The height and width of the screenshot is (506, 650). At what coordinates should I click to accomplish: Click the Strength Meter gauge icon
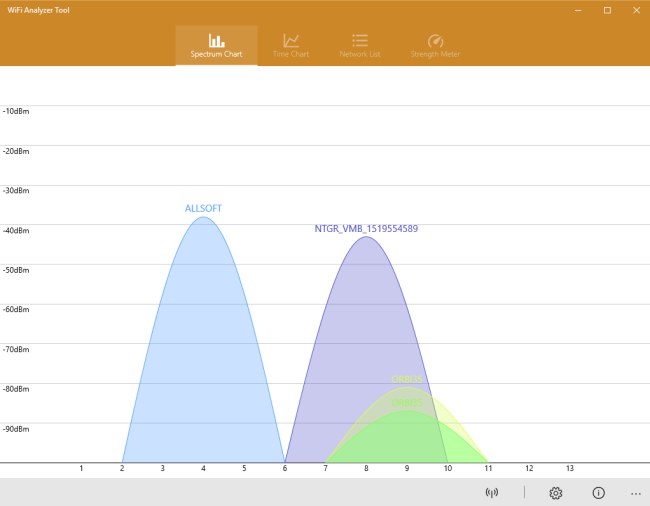434,40
